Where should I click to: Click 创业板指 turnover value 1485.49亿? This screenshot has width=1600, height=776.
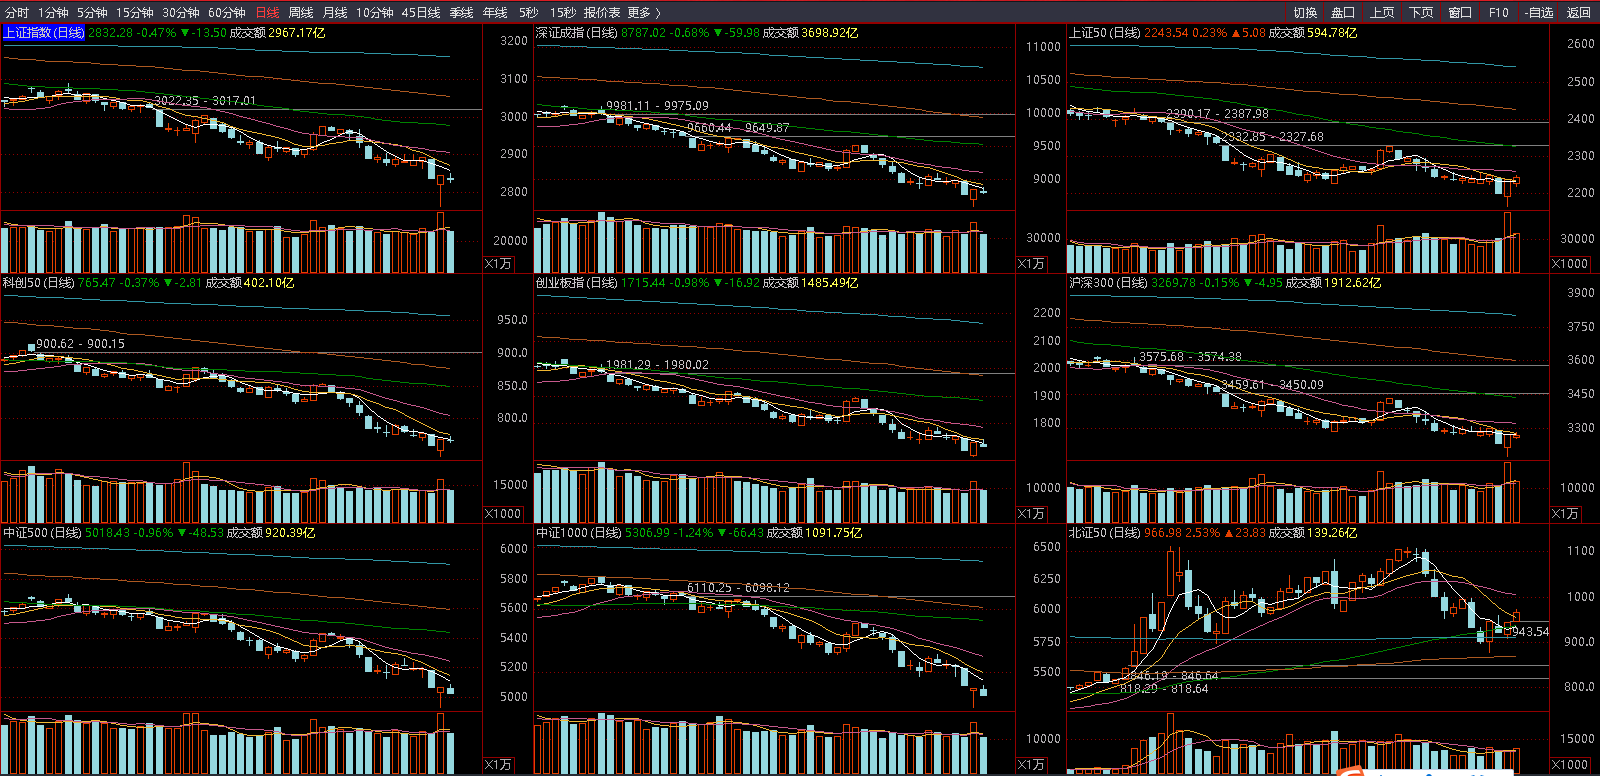pyautogui.click(x=829, y=283)
